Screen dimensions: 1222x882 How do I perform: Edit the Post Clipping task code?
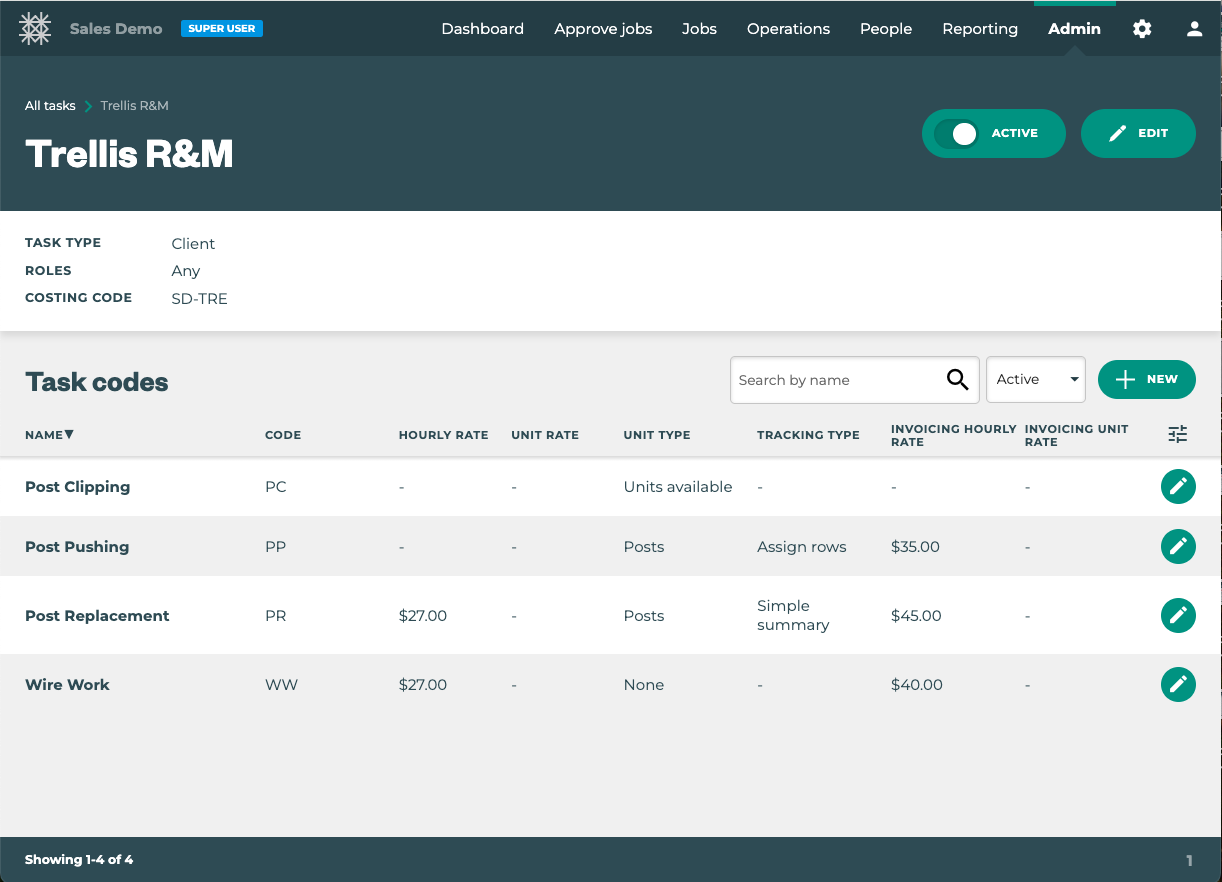point(1178,487)
